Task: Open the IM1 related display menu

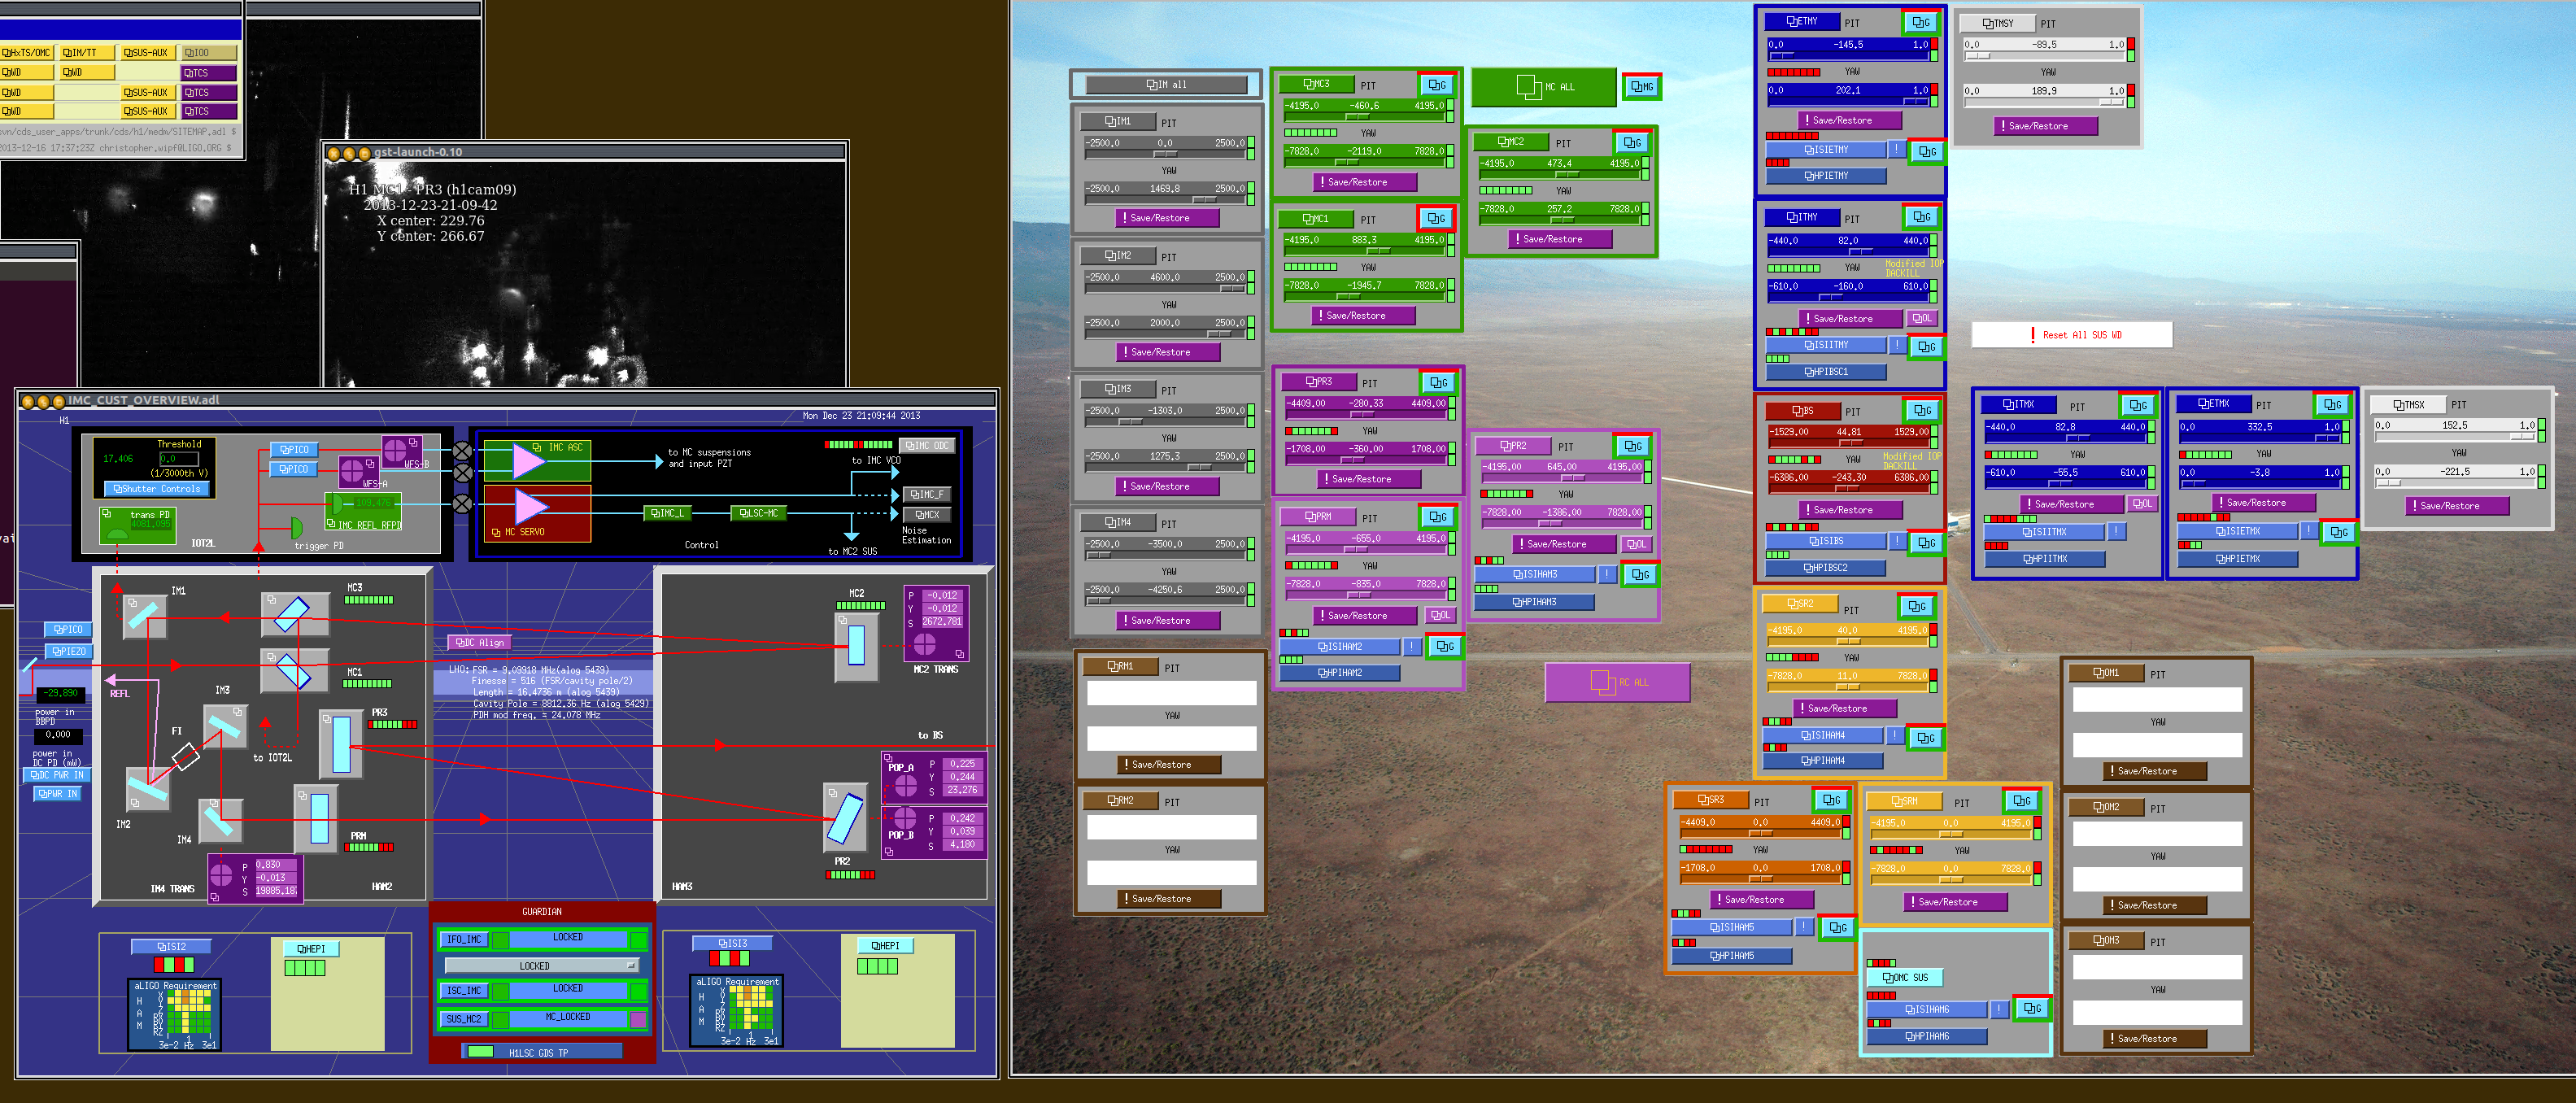Action: pos(1117,121)
